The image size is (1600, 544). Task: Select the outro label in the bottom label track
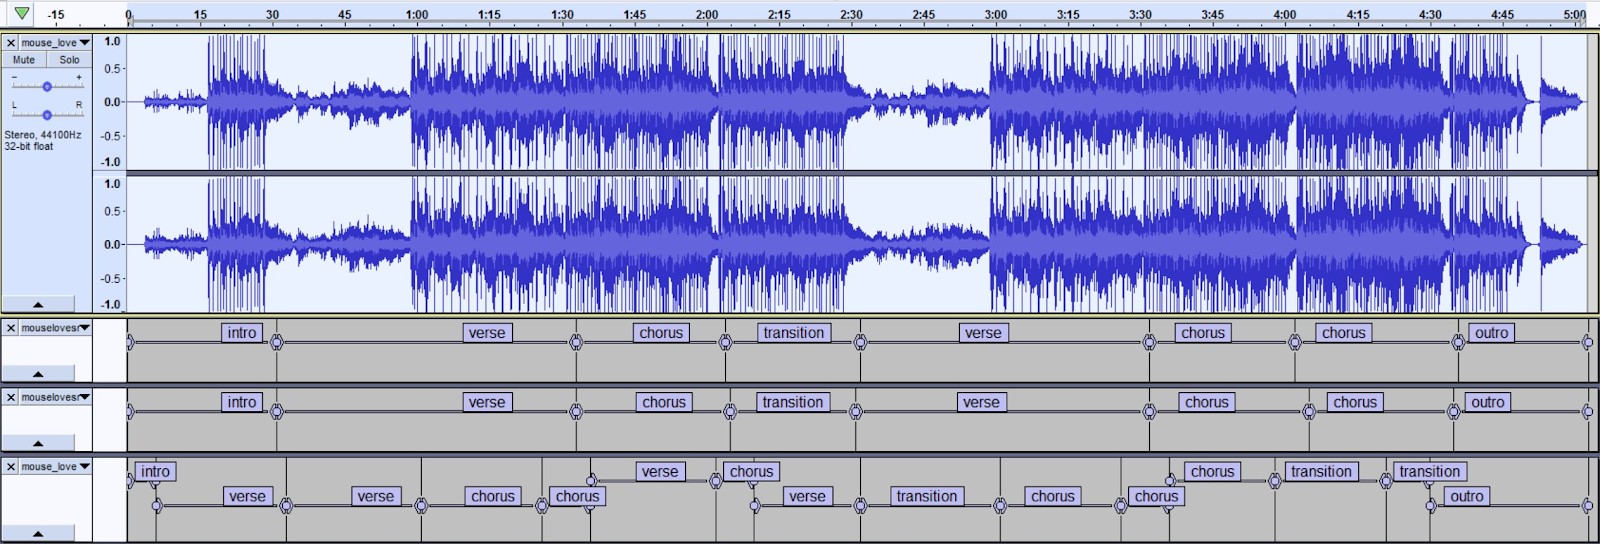pyautogui.click(x=1467, y=496)
